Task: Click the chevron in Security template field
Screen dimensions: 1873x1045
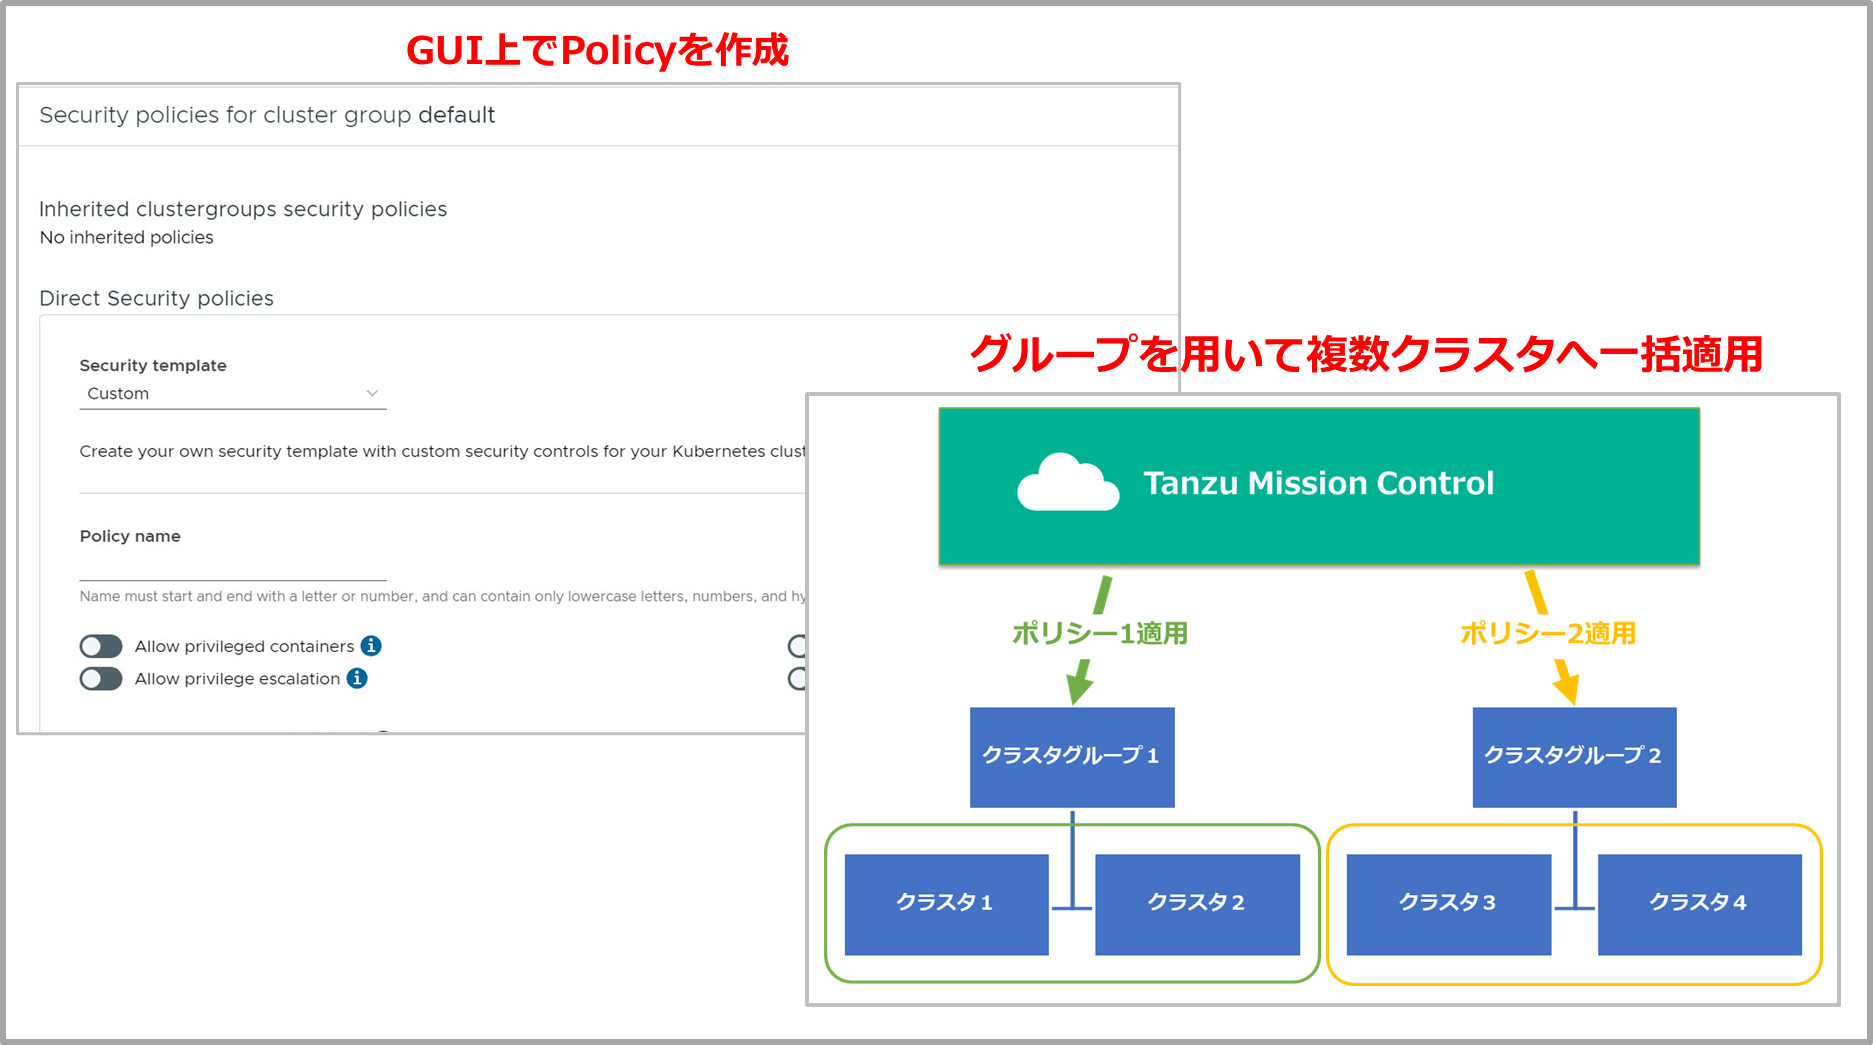Action: 372,394
